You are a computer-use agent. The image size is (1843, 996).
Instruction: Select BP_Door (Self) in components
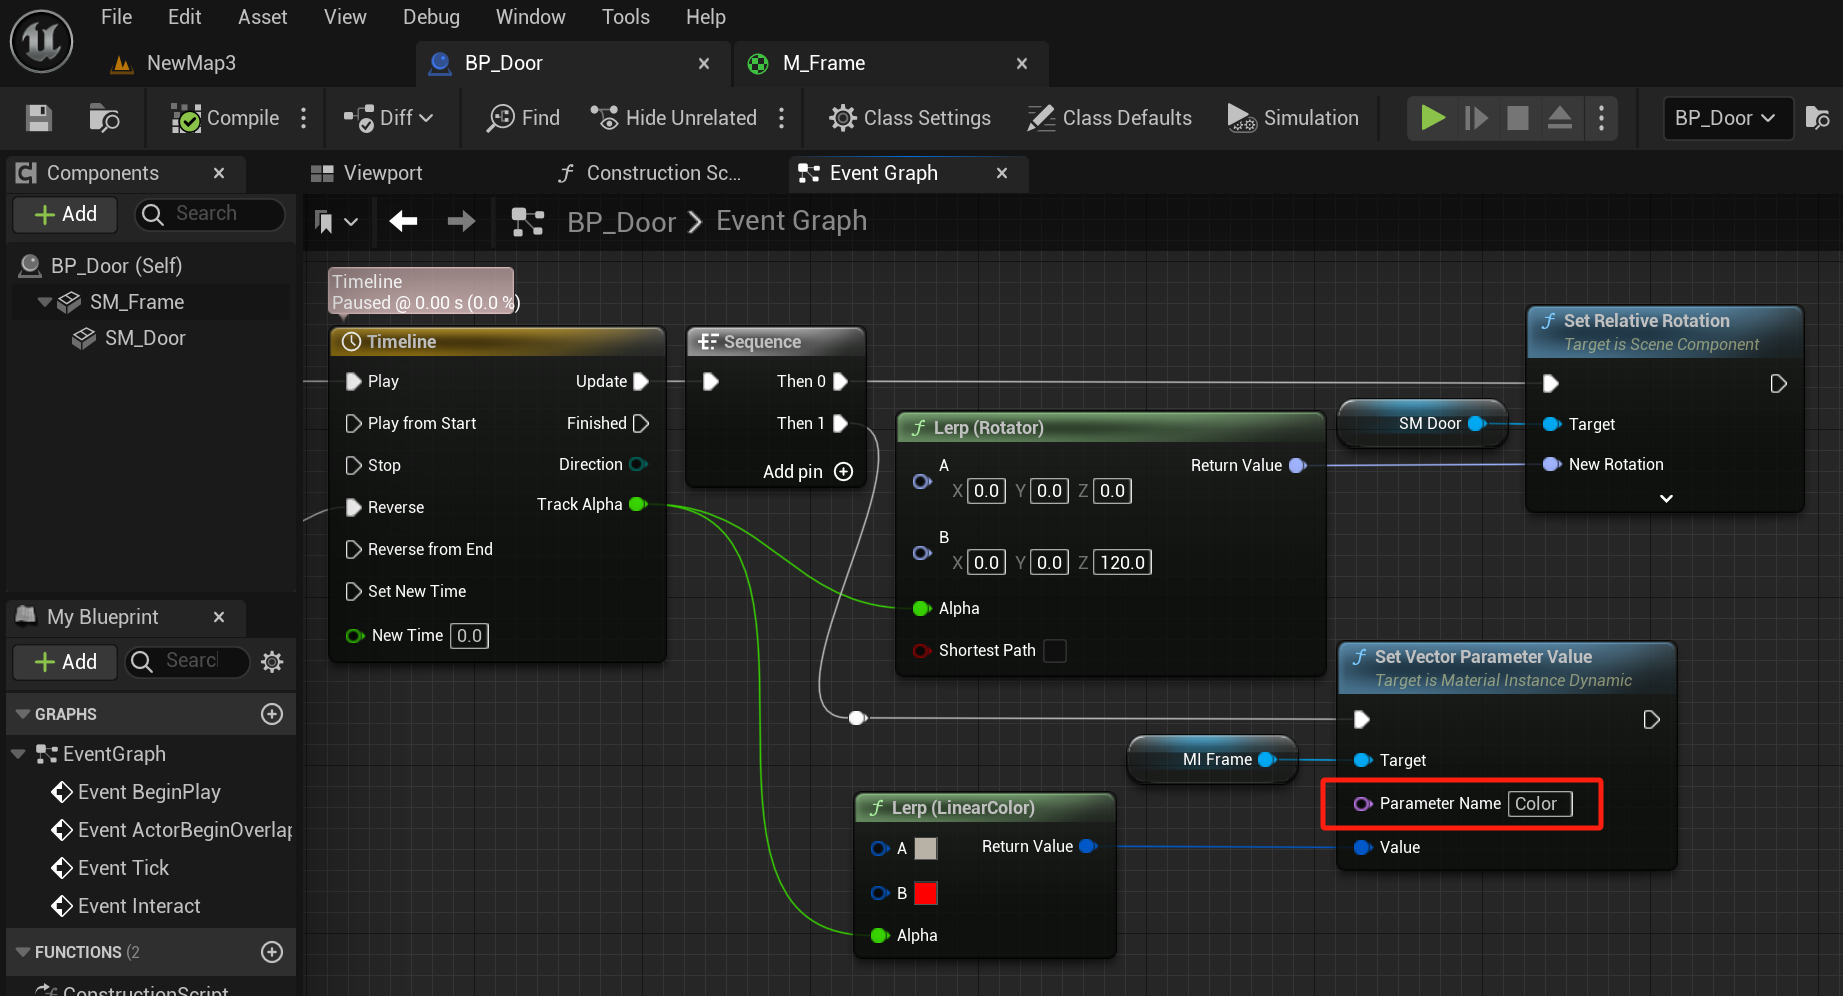tap(117, 266)
